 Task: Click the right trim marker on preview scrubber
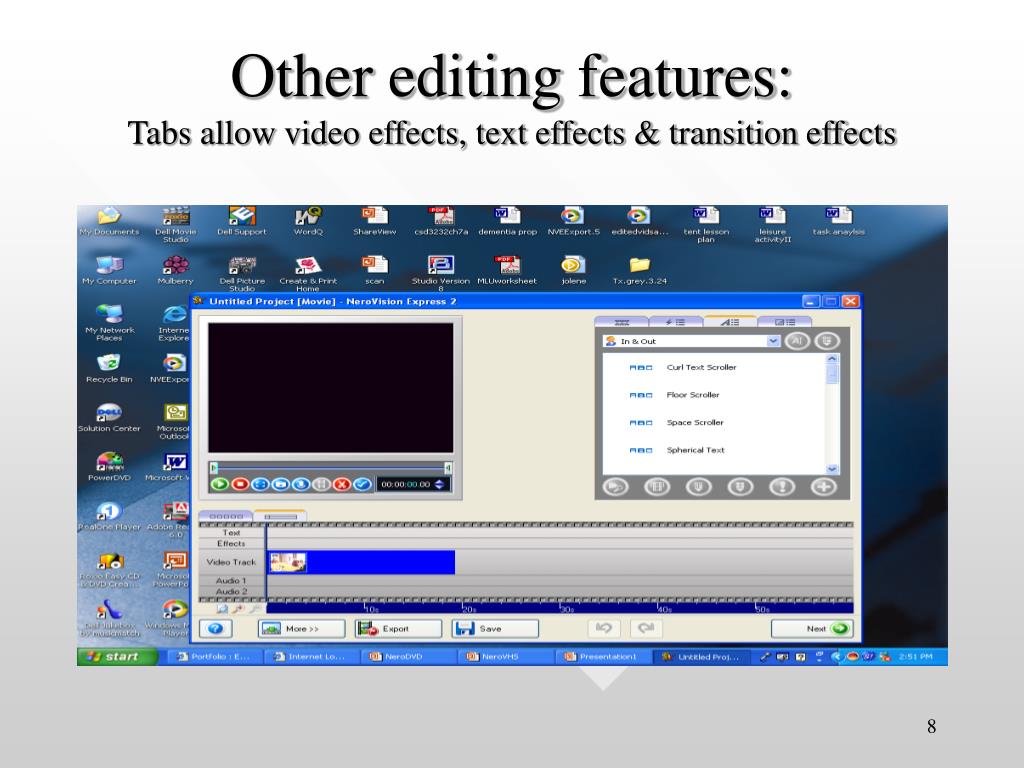point(448,468)
